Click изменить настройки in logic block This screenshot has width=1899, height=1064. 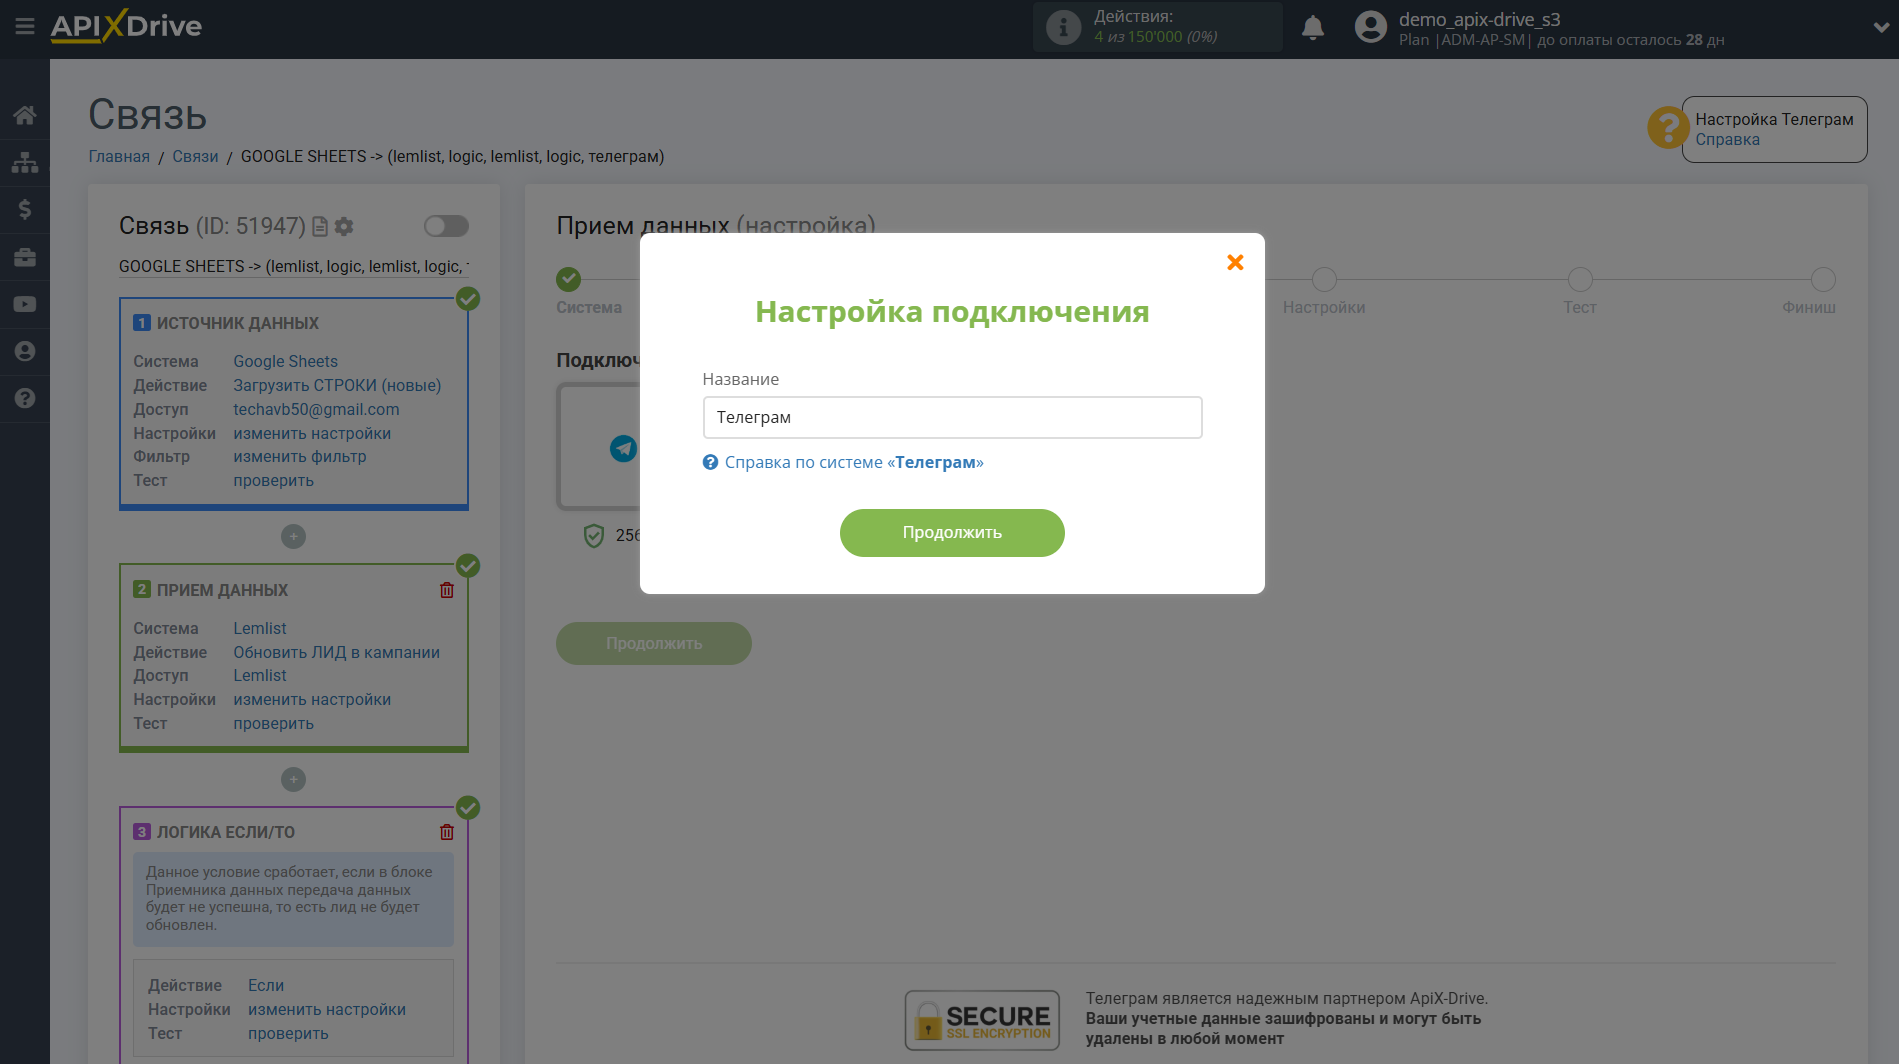pos(327,1010)
